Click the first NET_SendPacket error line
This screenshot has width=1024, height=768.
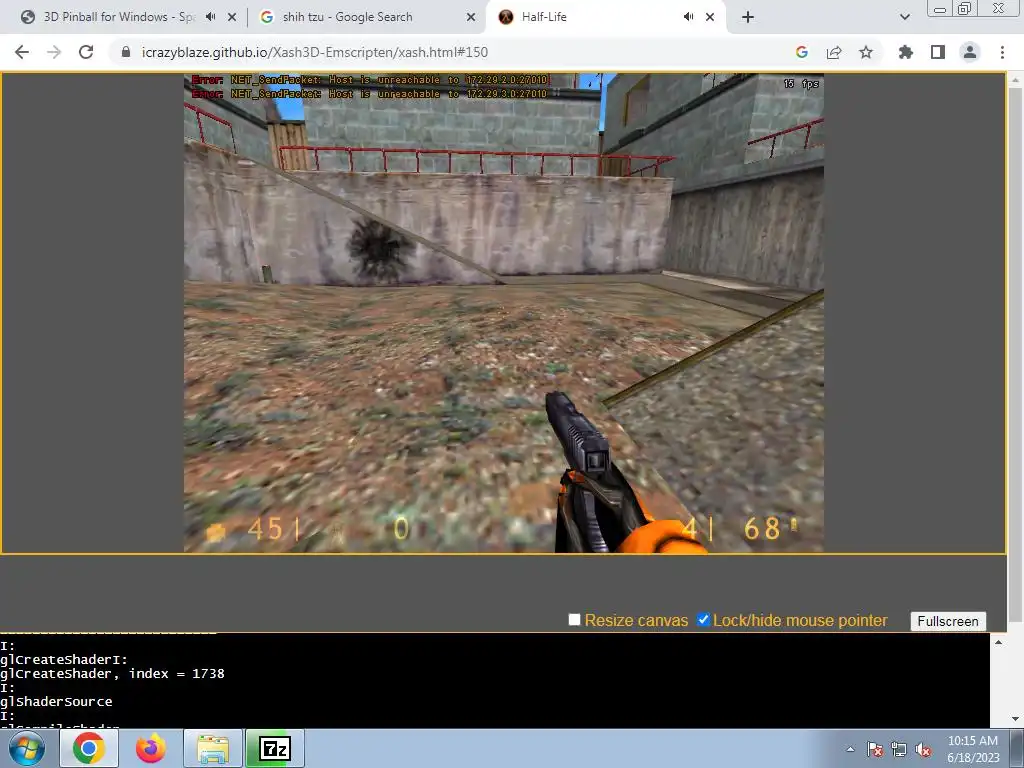370,80
